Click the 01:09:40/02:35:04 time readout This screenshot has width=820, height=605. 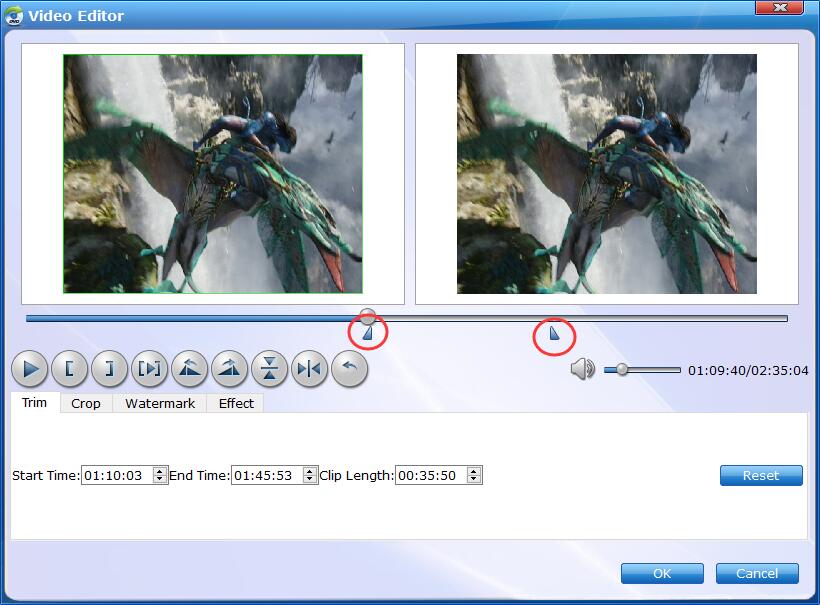point(748,371)
